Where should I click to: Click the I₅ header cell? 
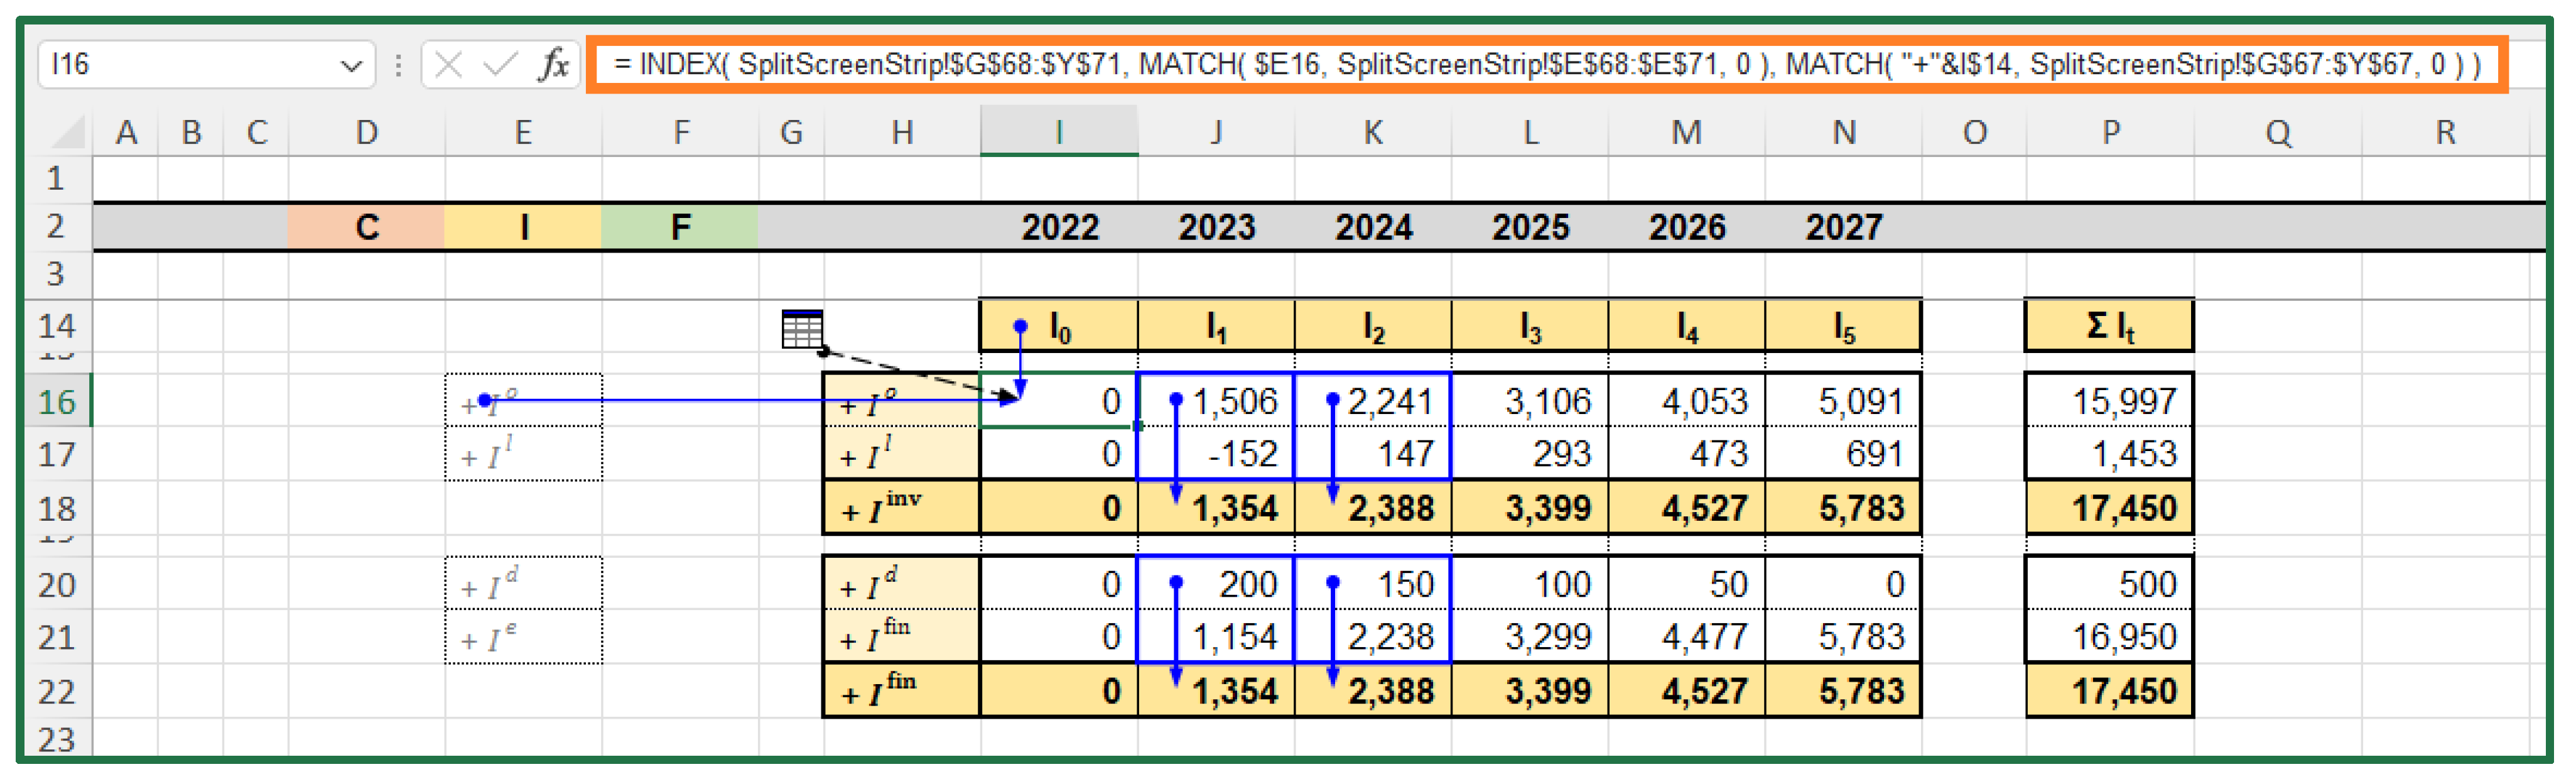tap(1844, 326)
